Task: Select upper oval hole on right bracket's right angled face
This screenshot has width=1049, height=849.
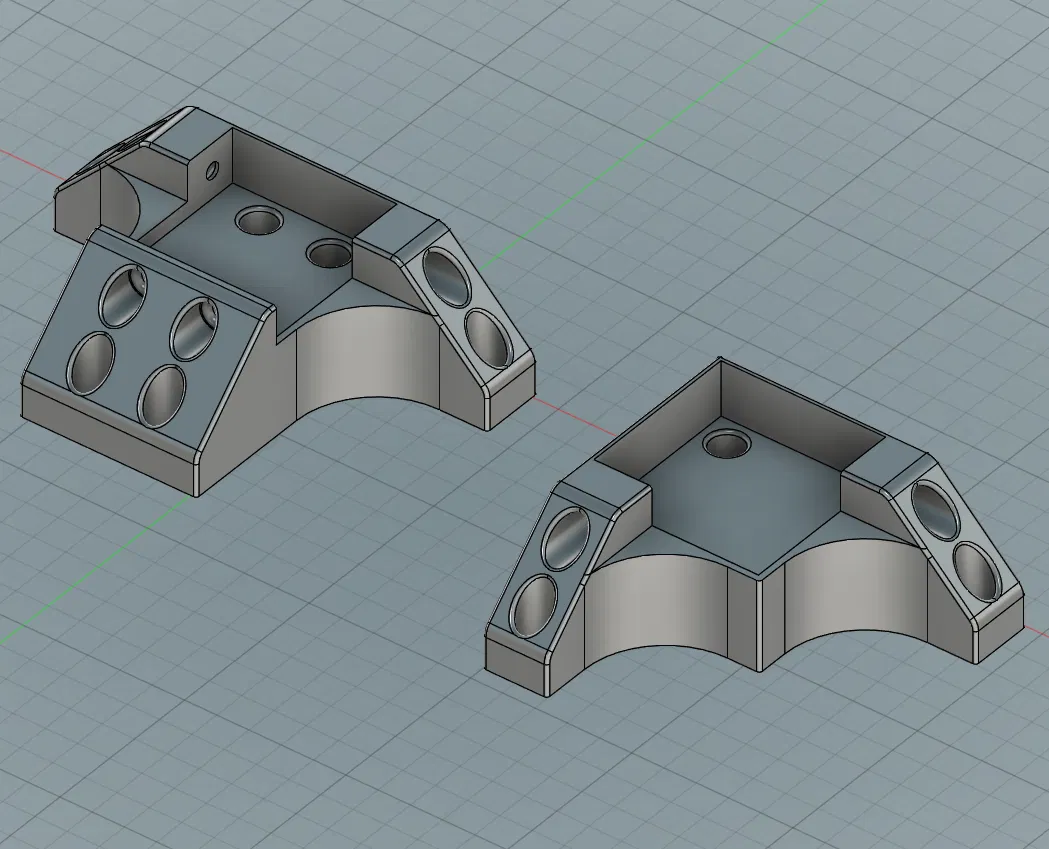Action: [935, 510]
